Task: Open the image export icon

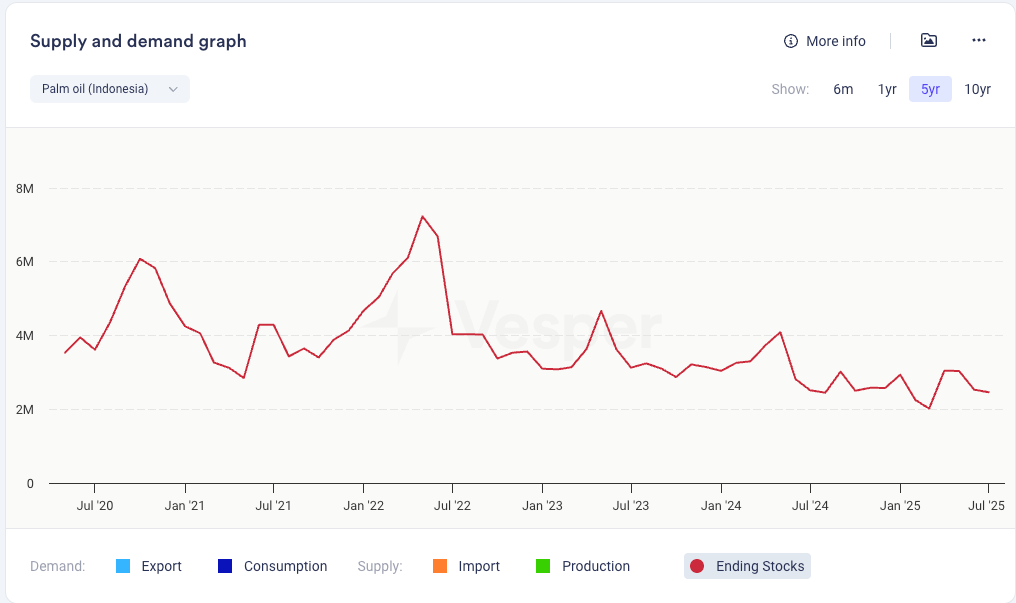Action: click(x=929, y=41)
